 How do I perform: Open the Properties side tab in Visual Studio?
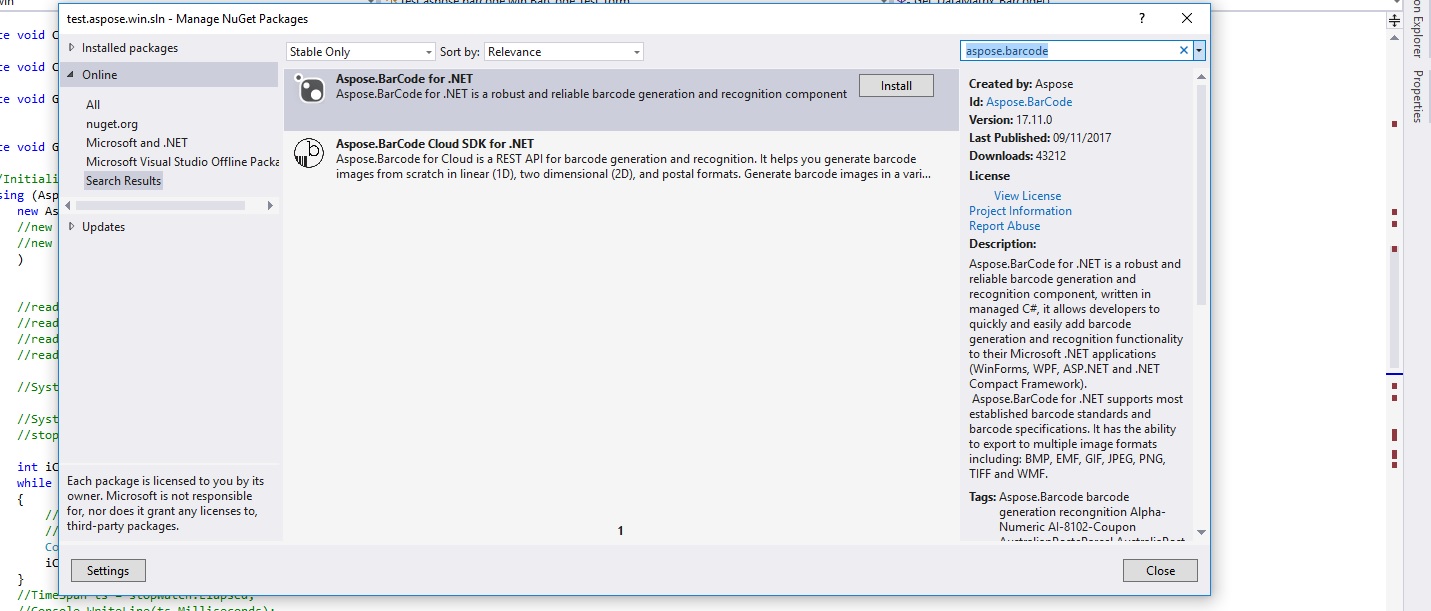click(1417, 96)
